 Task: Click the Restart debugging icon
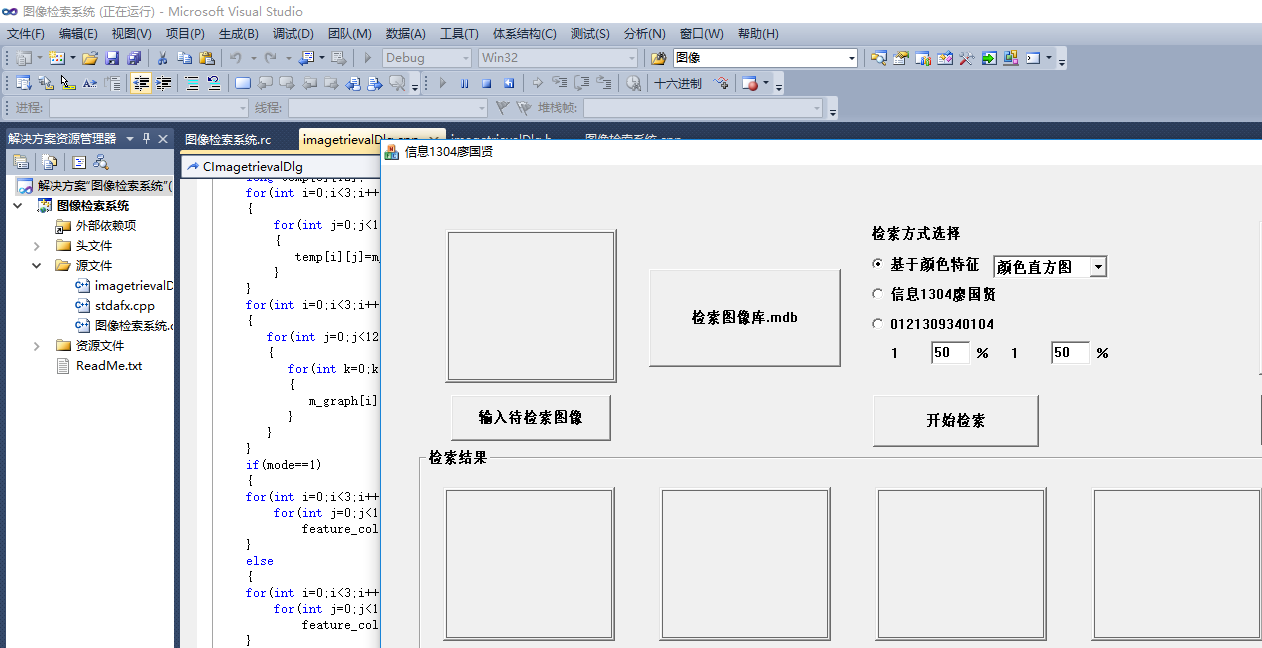(x=509, y=83)
